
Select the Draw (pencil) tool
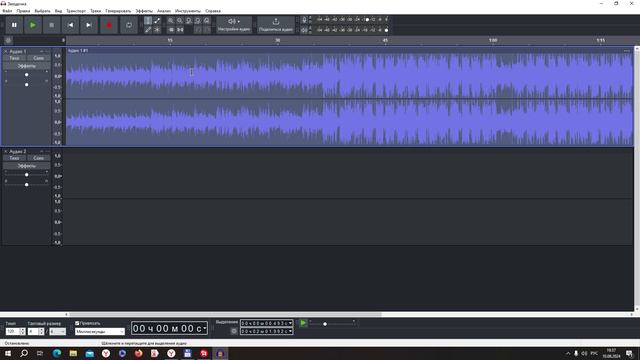pyautogui.click(x=148, y=29)
